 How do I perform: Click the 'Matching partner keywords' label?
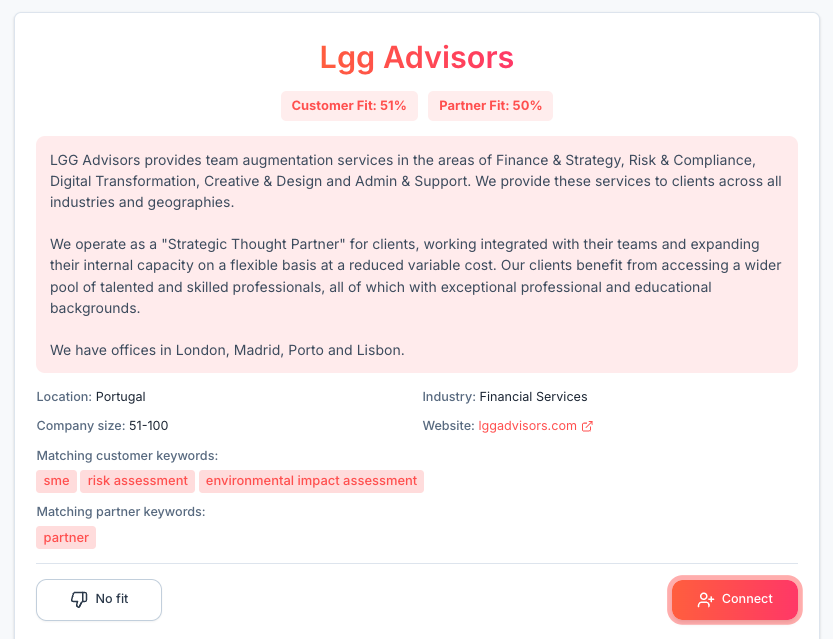click(x=121, y=512)
